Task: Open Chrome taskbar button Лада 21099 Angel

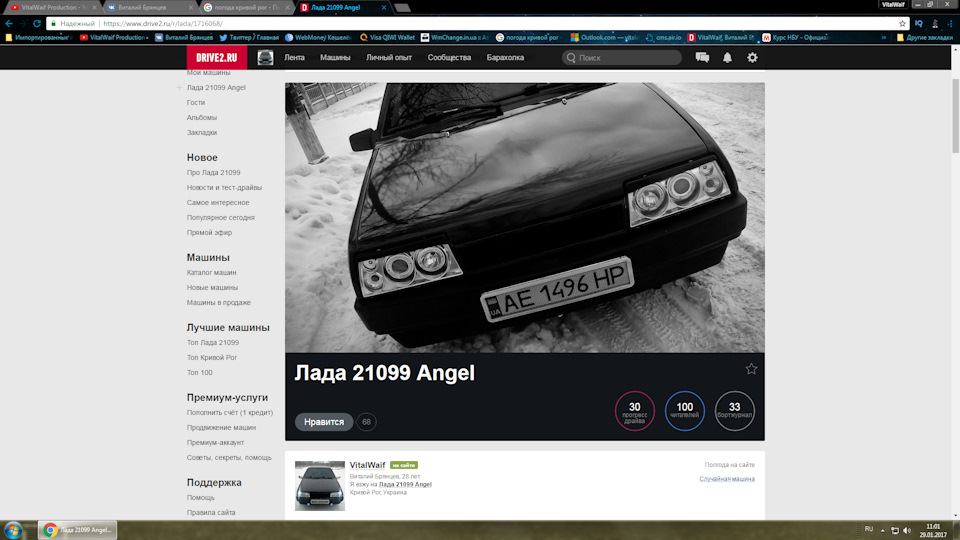Action: (78, 530)
